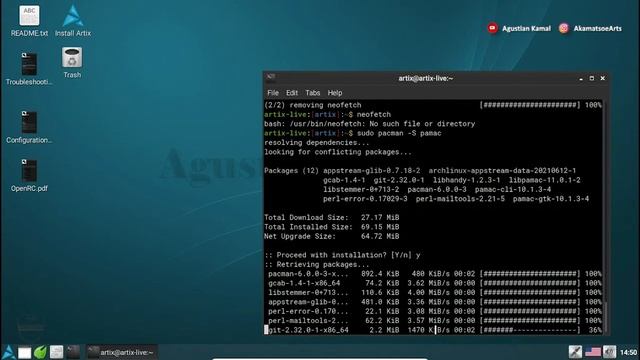Maximize the artix@artix-live terminal window
The height and width of the screenshot is (360, 640).
pos(592,78)
